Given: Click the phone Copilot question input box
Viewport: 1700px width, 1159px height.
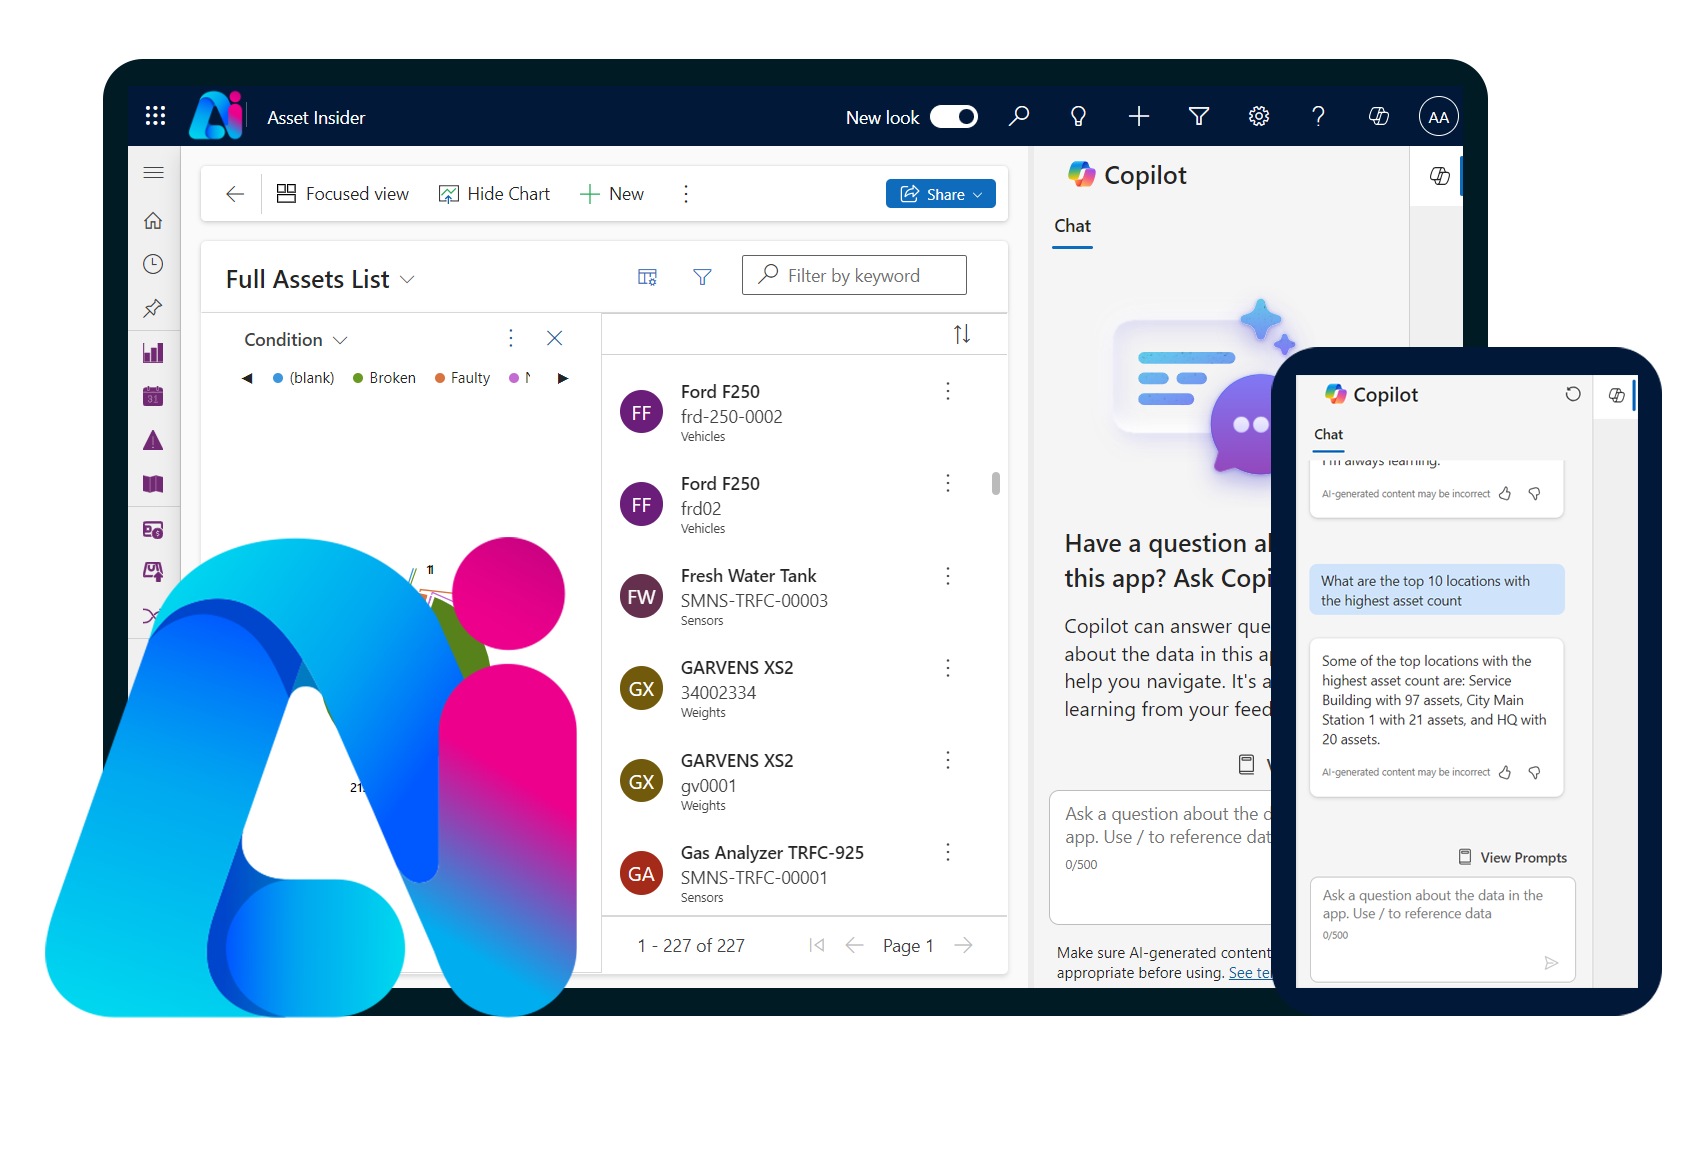Looking at the screenshot, I should [x=1442, y=929].
